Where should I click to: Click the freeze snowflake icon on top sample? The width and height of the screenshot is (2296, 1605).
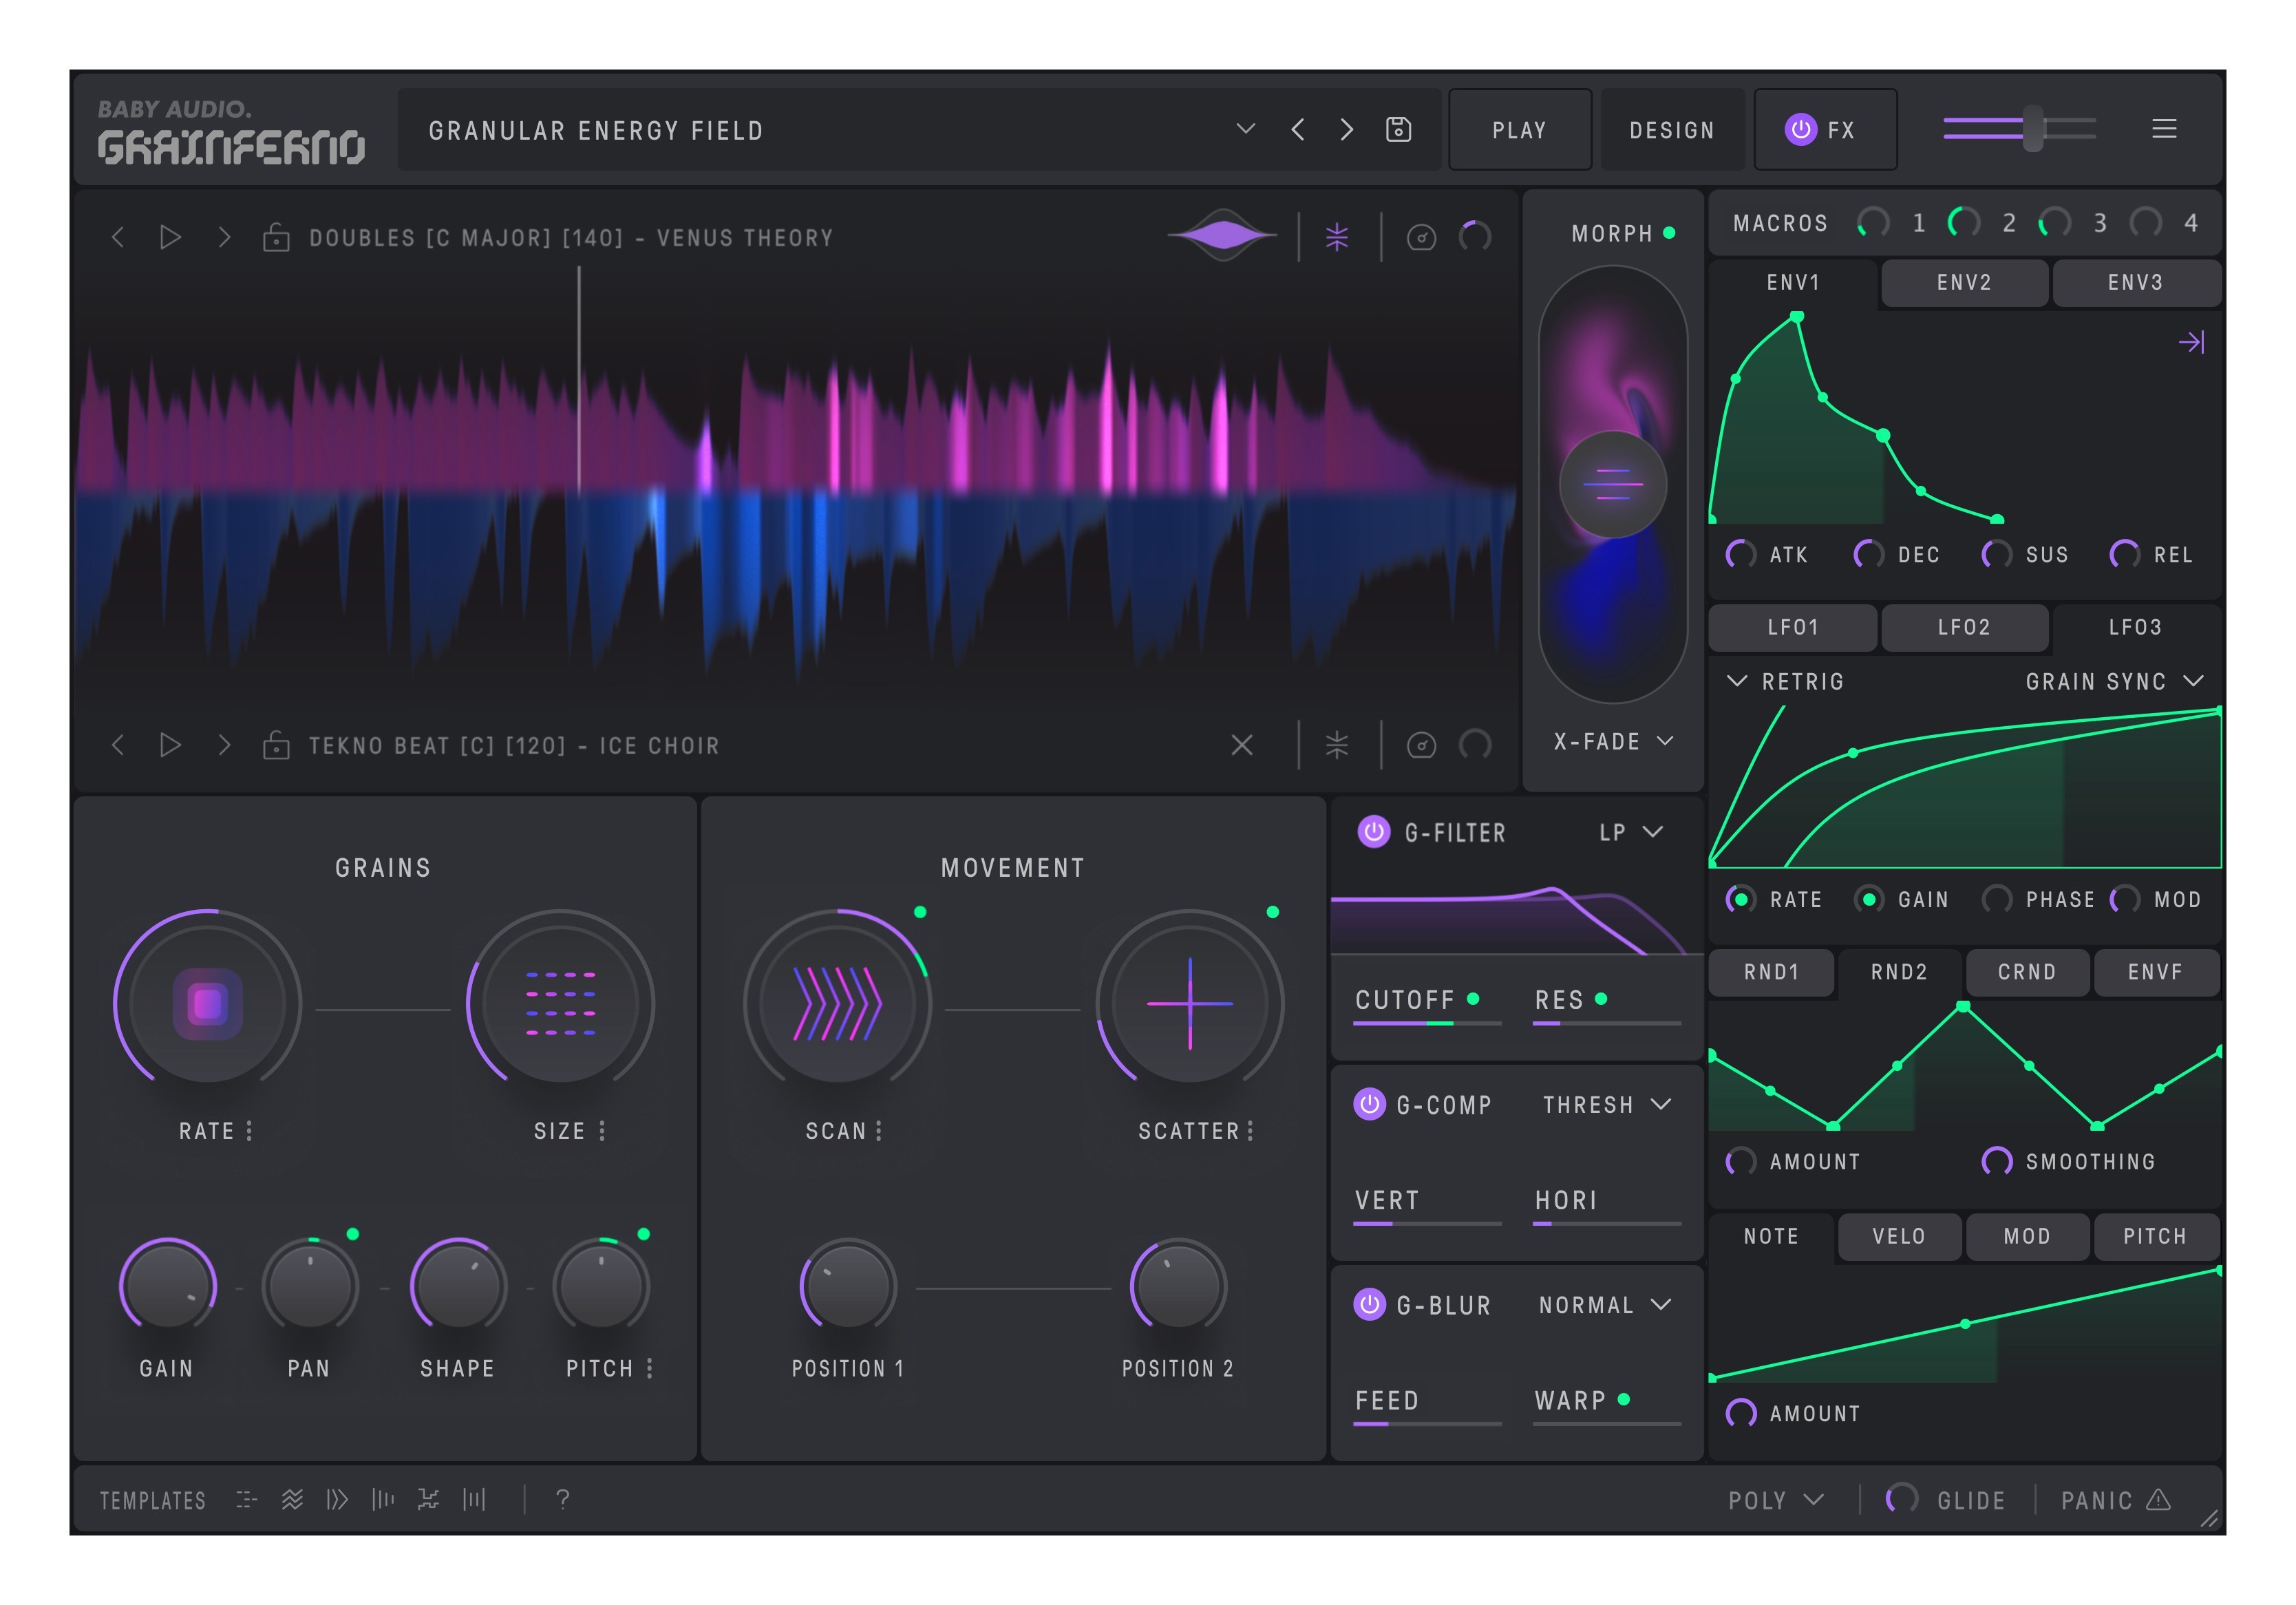(x=1337, y=237)
